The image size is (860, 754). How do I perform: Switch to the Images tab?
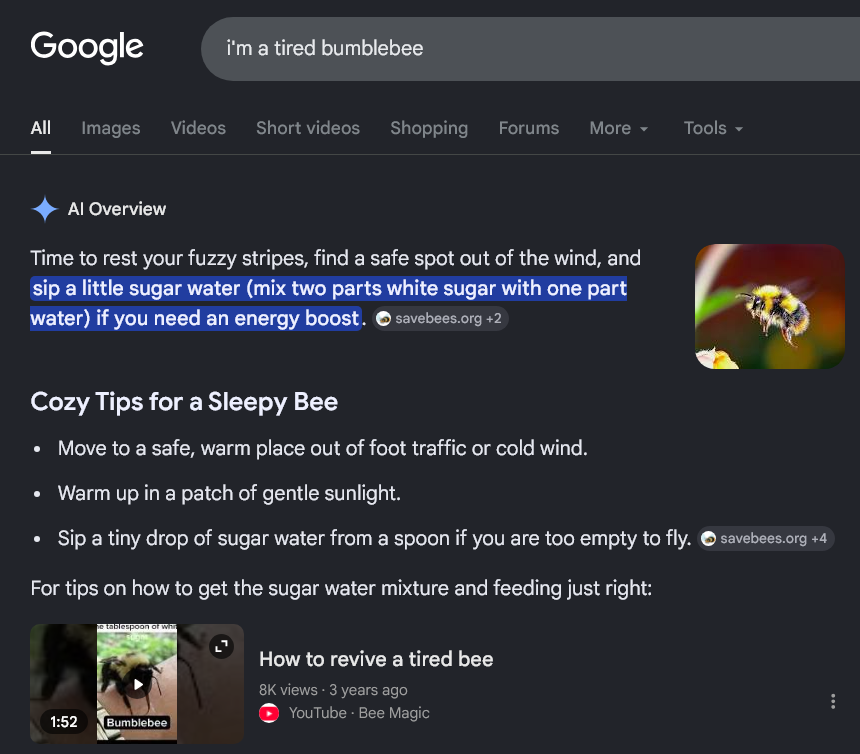click(x=111, y=128)
